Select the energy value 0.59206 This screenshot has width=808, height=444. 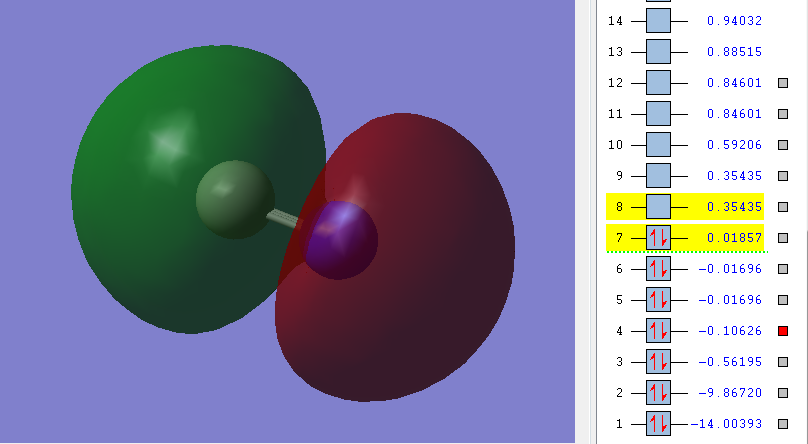(x=734, y=145)
